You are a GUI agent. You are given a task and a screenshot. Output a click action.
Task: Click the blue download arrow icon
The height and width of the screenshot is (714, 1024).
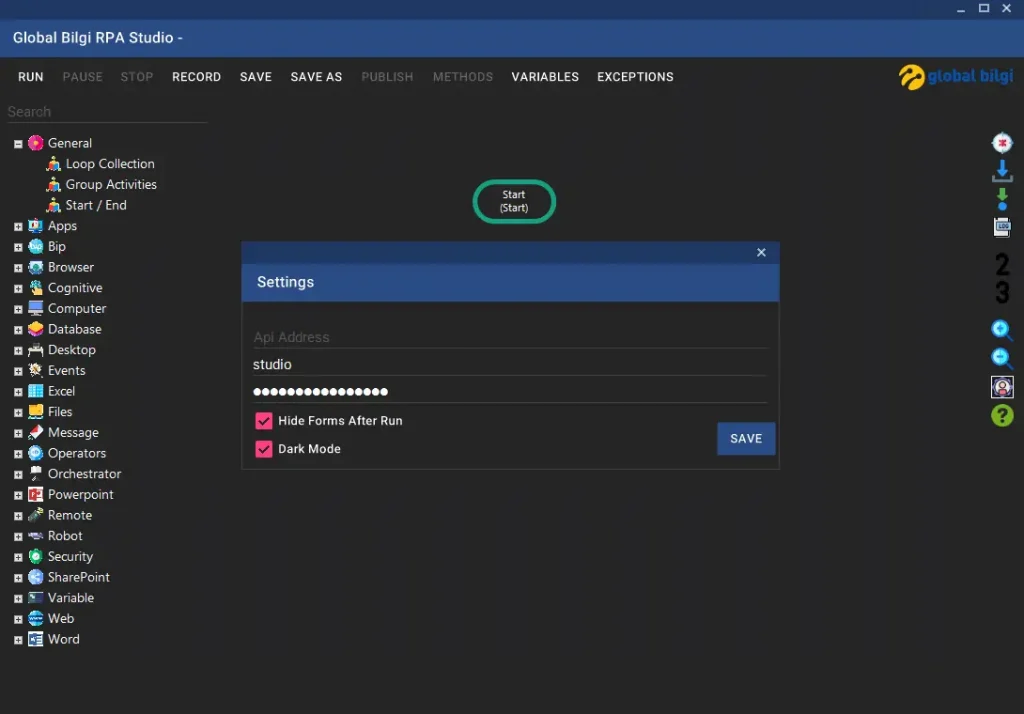(x=1002, y=170)
